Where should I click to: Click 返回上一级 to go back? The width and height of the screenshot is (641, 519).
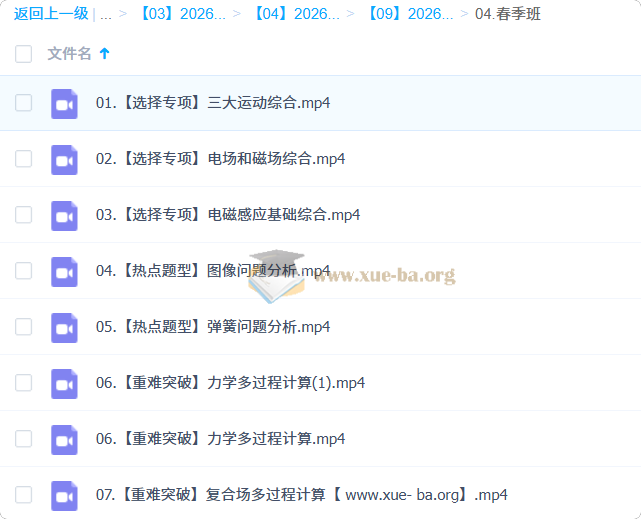50,14
